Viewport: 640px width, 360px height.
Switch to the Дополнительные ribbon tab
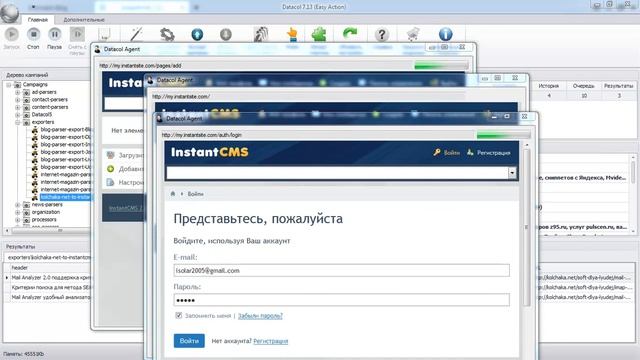point(84,20)
